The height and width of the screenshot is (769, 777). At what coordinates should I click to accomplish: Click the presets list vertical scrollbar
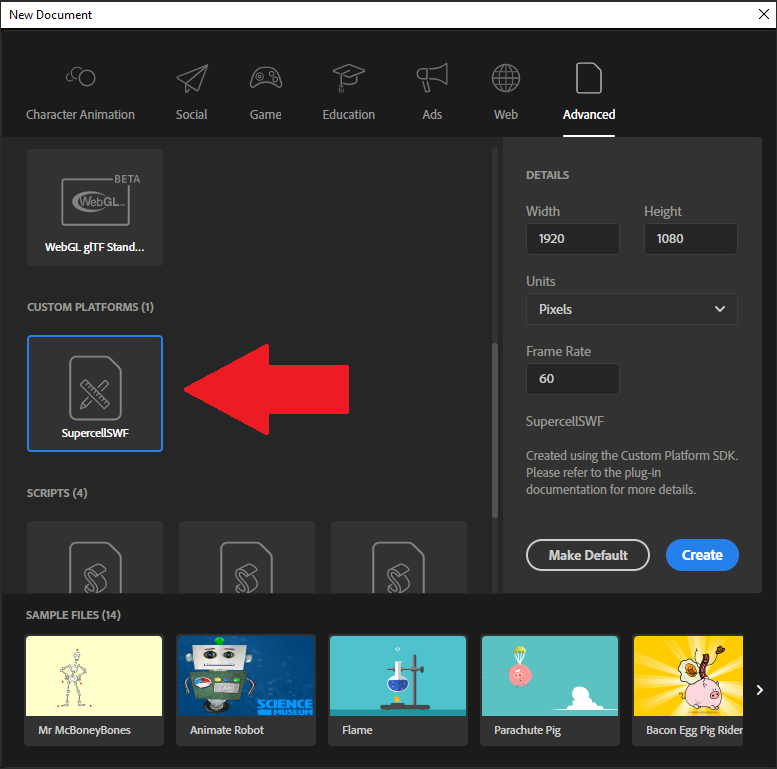tap(495, 430)
